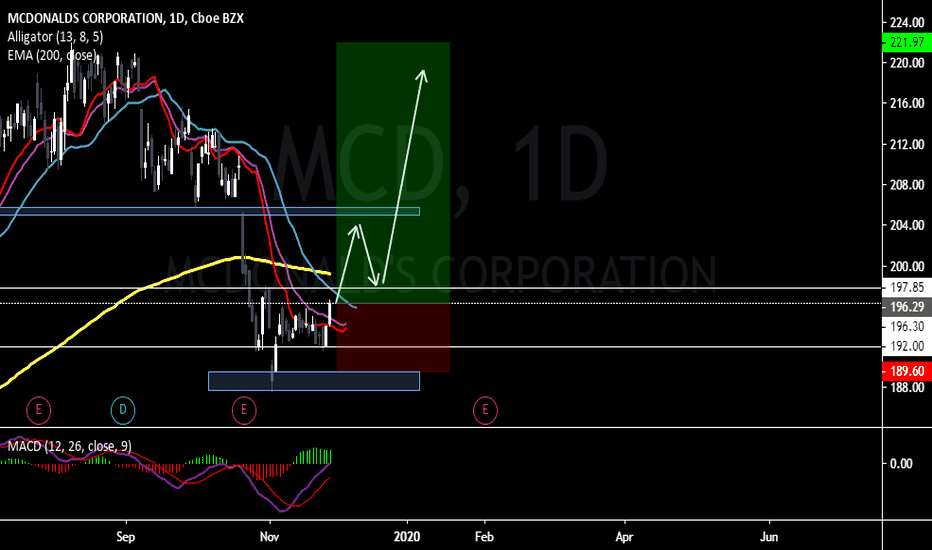Click the 208.00 price axis label
The height and width of the screenshot is (550, 932).
(x=907, y=185)
